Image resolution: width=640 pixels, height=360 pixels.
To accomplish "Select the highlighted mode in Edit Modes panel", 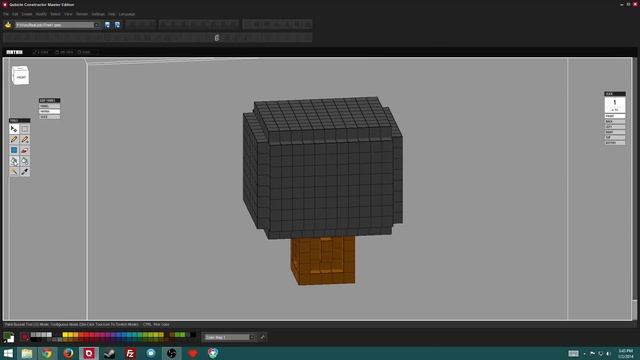I will click(x=49, y=111).
